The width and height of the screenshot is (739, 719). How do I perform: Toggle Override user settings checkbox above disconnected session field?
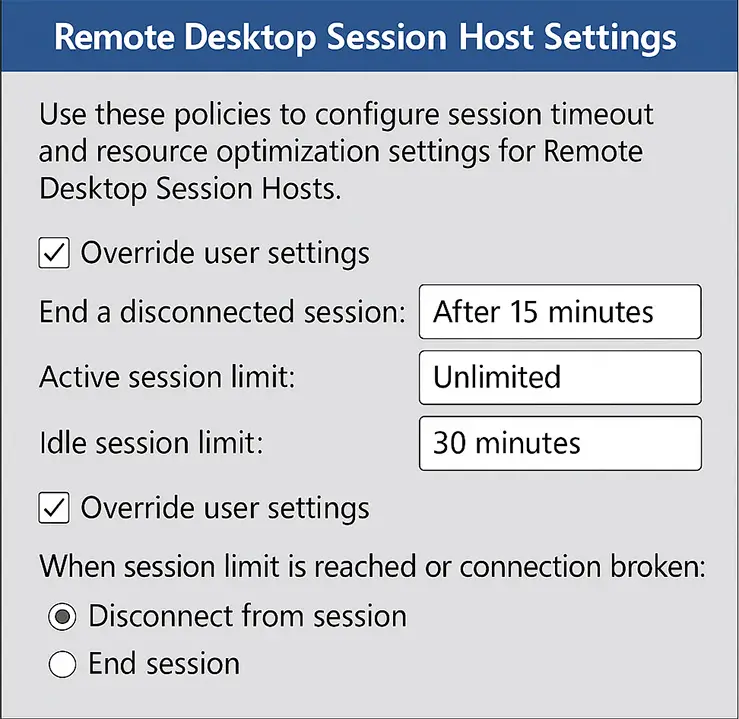[54, 252]
